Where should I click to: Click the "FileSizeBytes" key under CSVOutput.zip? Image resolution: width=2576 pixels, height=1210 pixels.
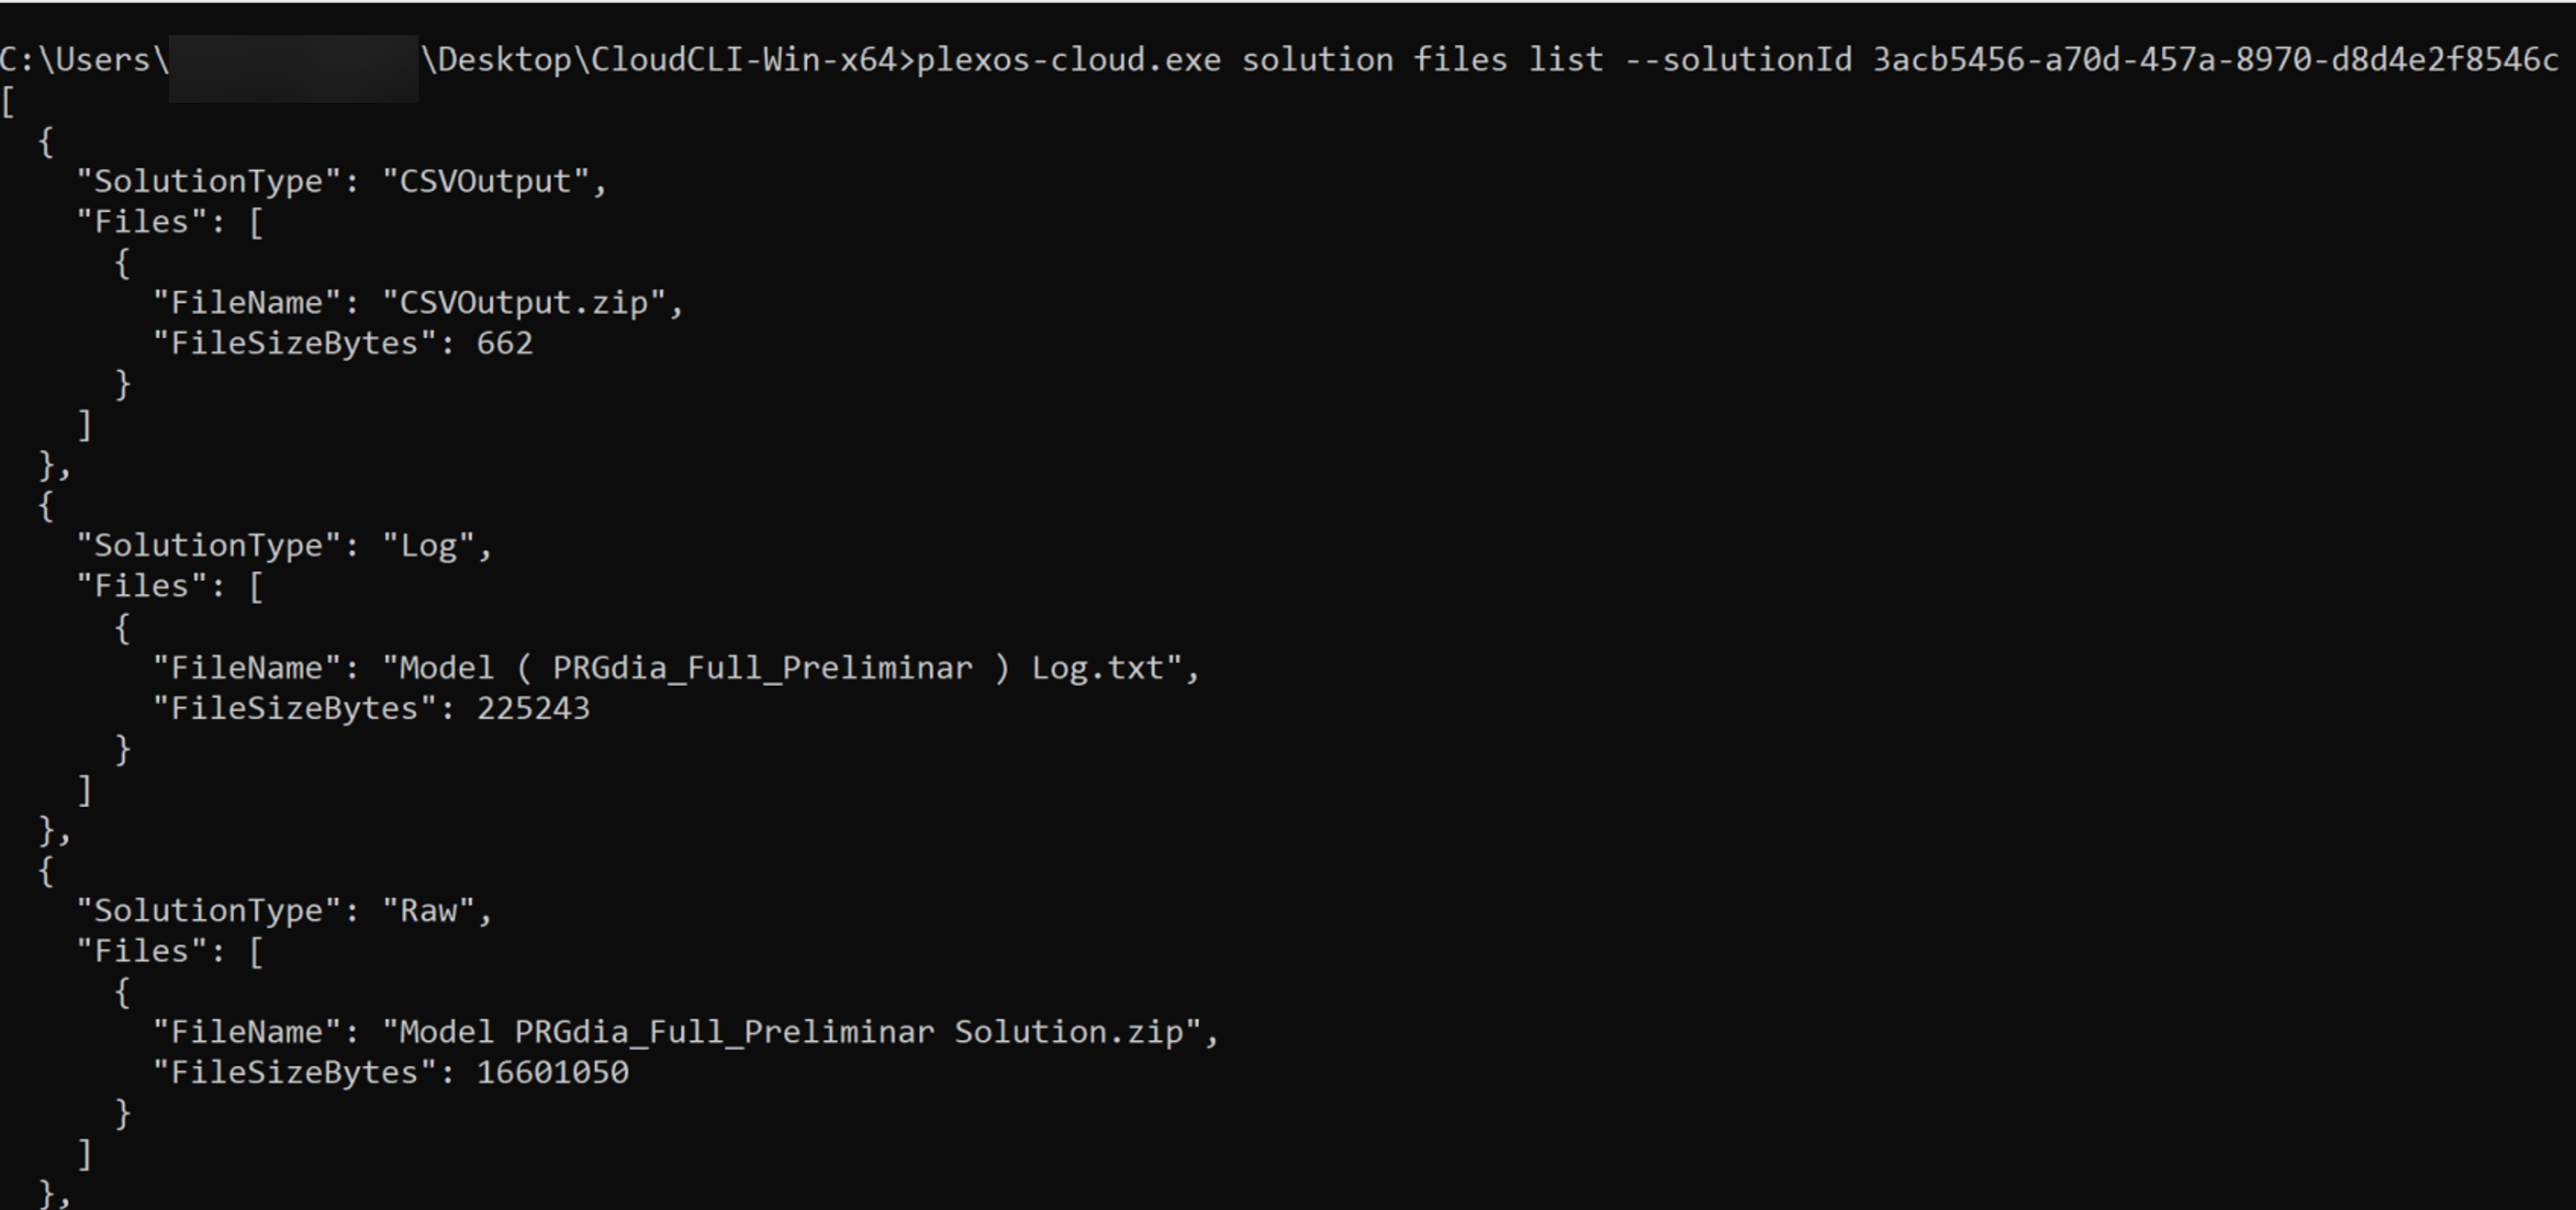click(x=295, y=343)
